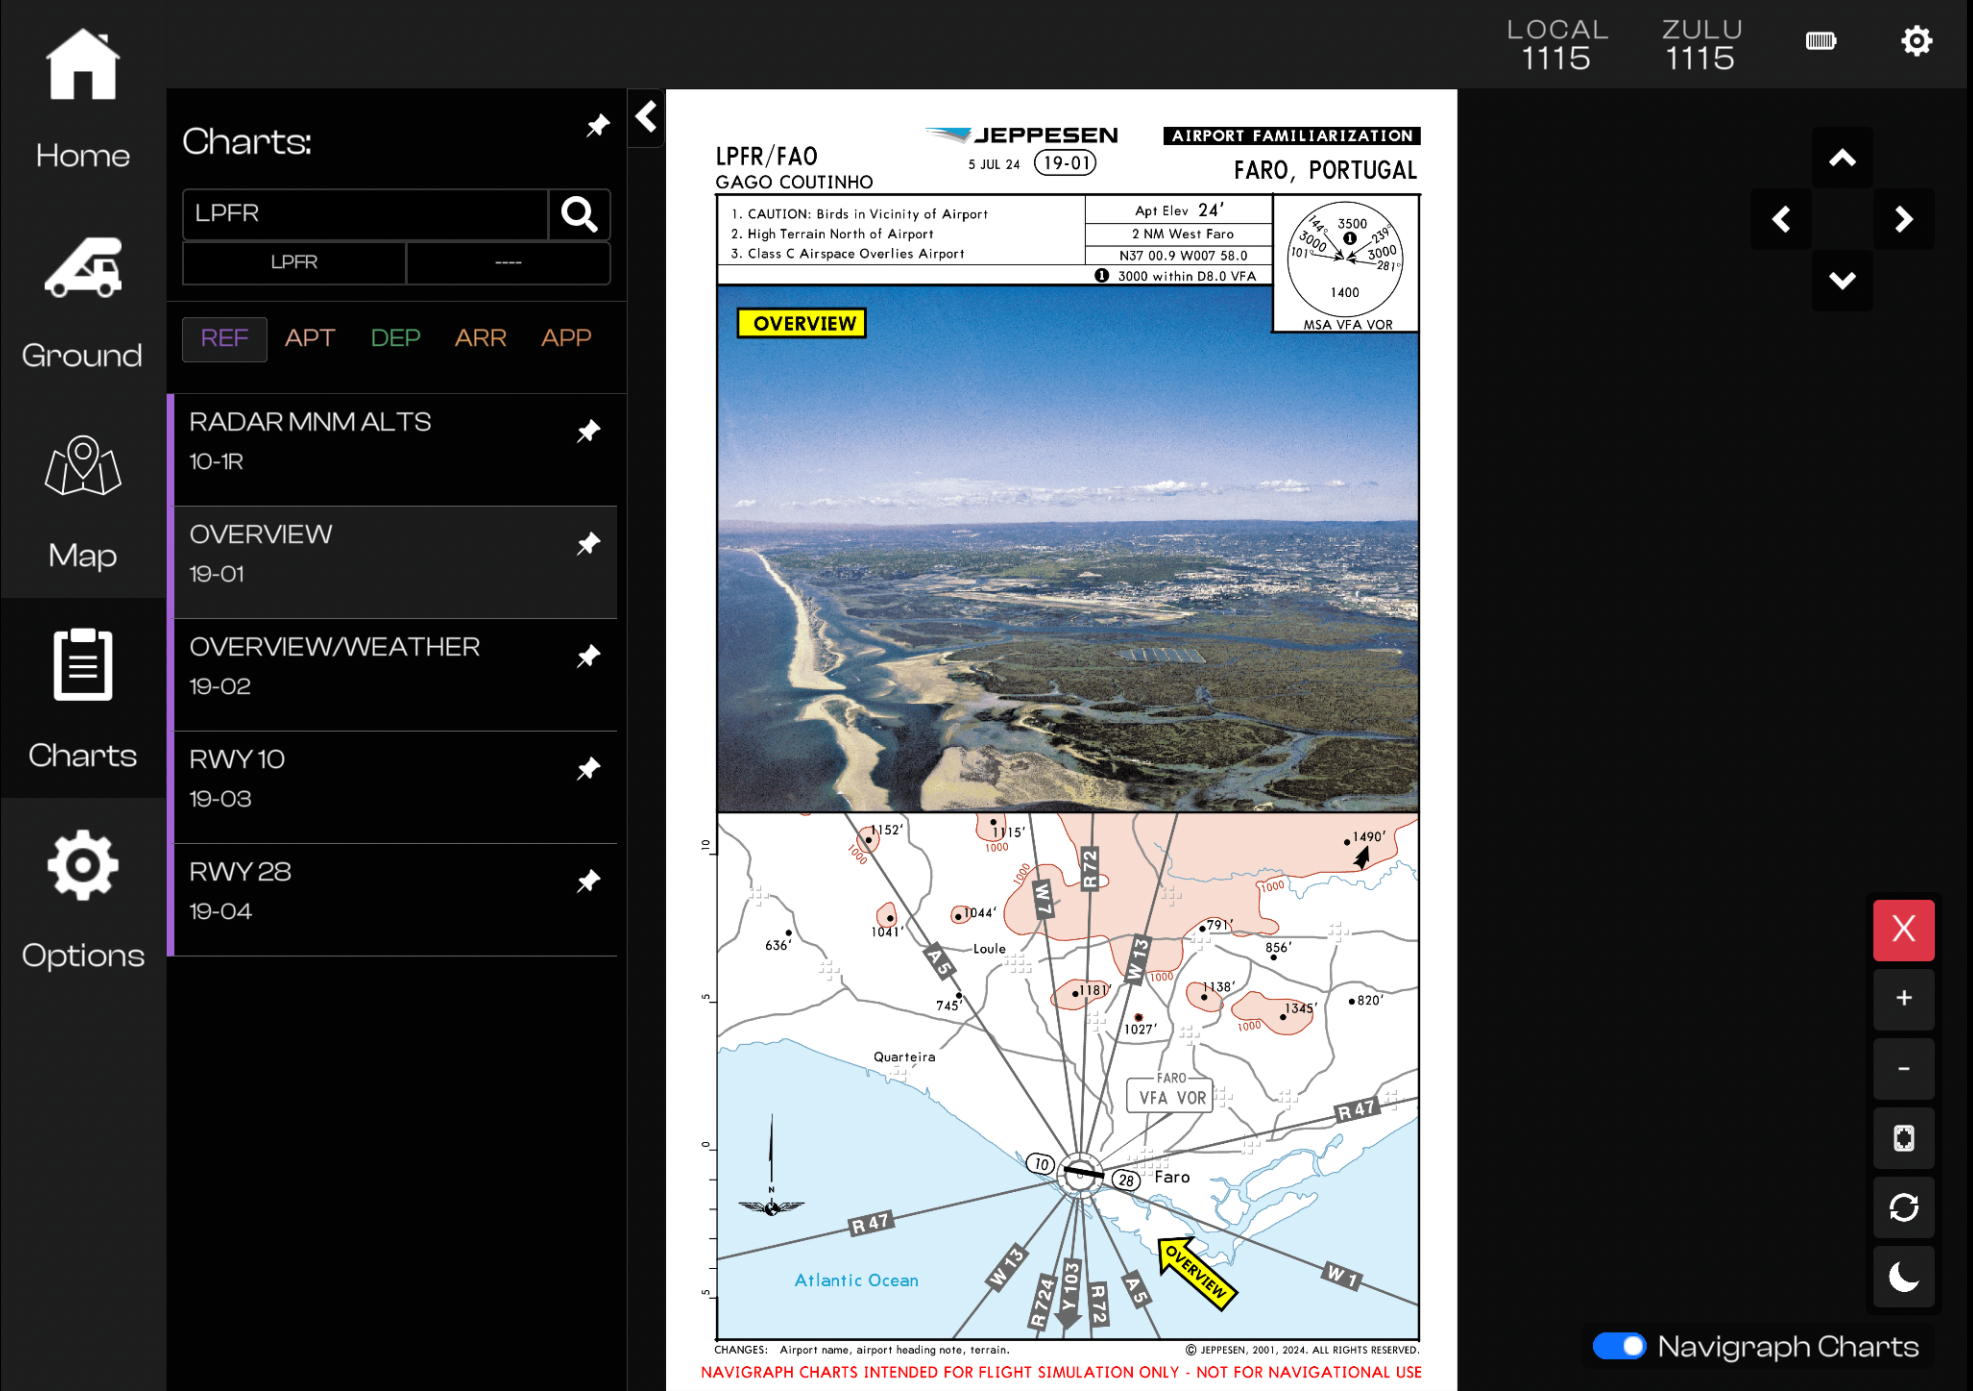
Task: Switch to the DEP tab
Action: (395, 338)
